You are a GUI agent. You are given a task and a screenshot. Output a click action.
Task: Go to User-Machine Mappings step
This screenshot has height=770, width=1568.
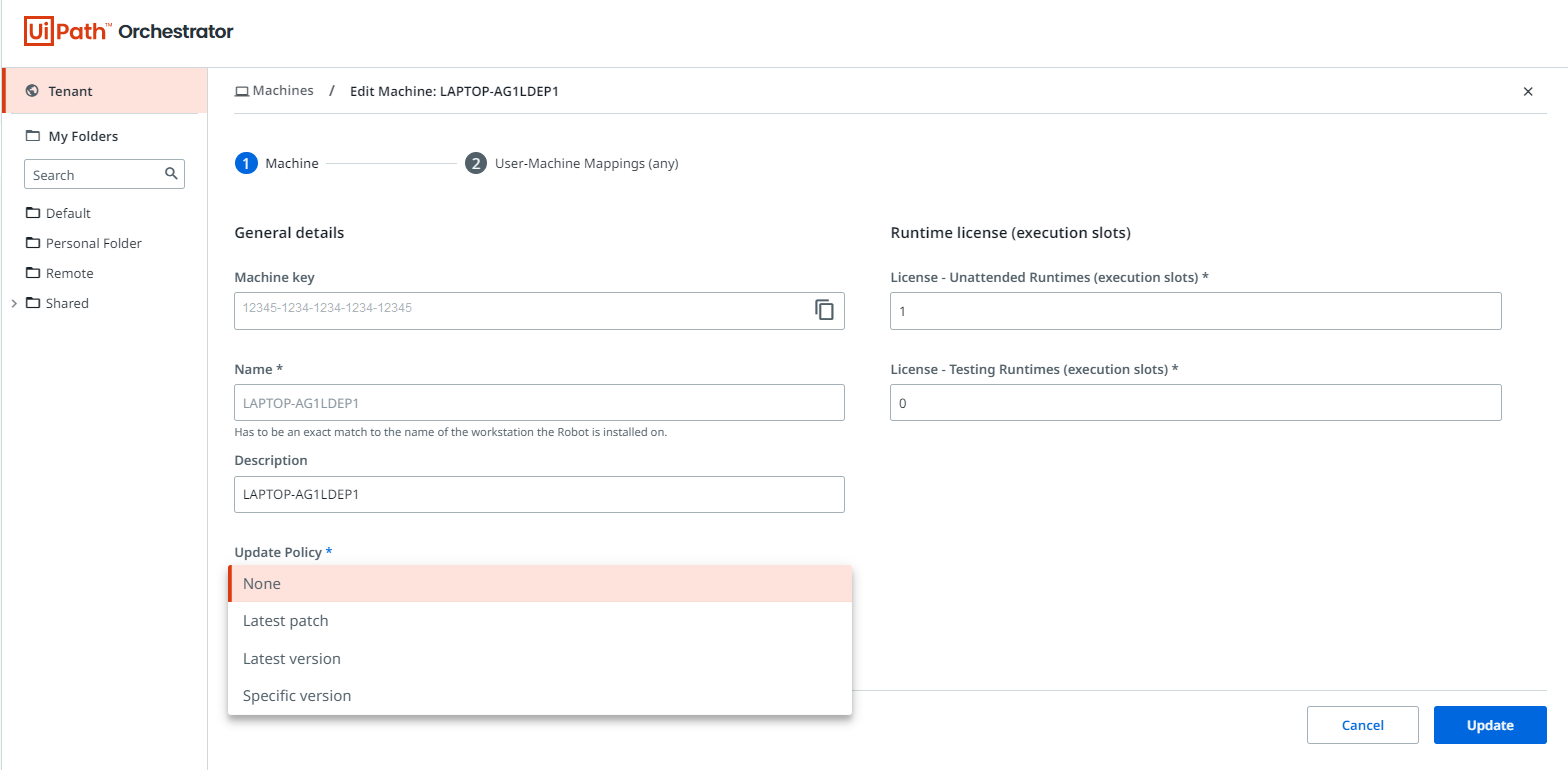coord(572,163)
